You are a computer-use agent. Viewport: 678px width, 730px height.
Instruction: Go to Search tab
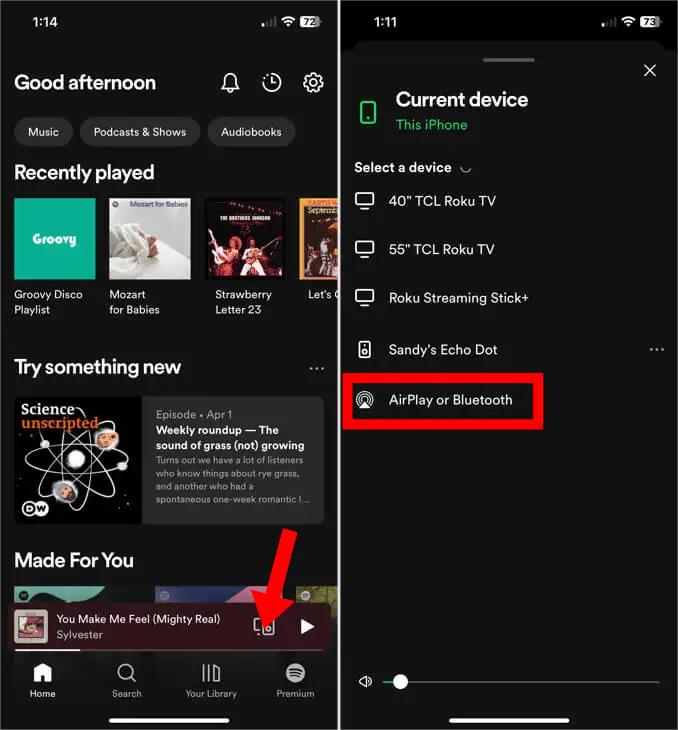[x=127, y=681]
